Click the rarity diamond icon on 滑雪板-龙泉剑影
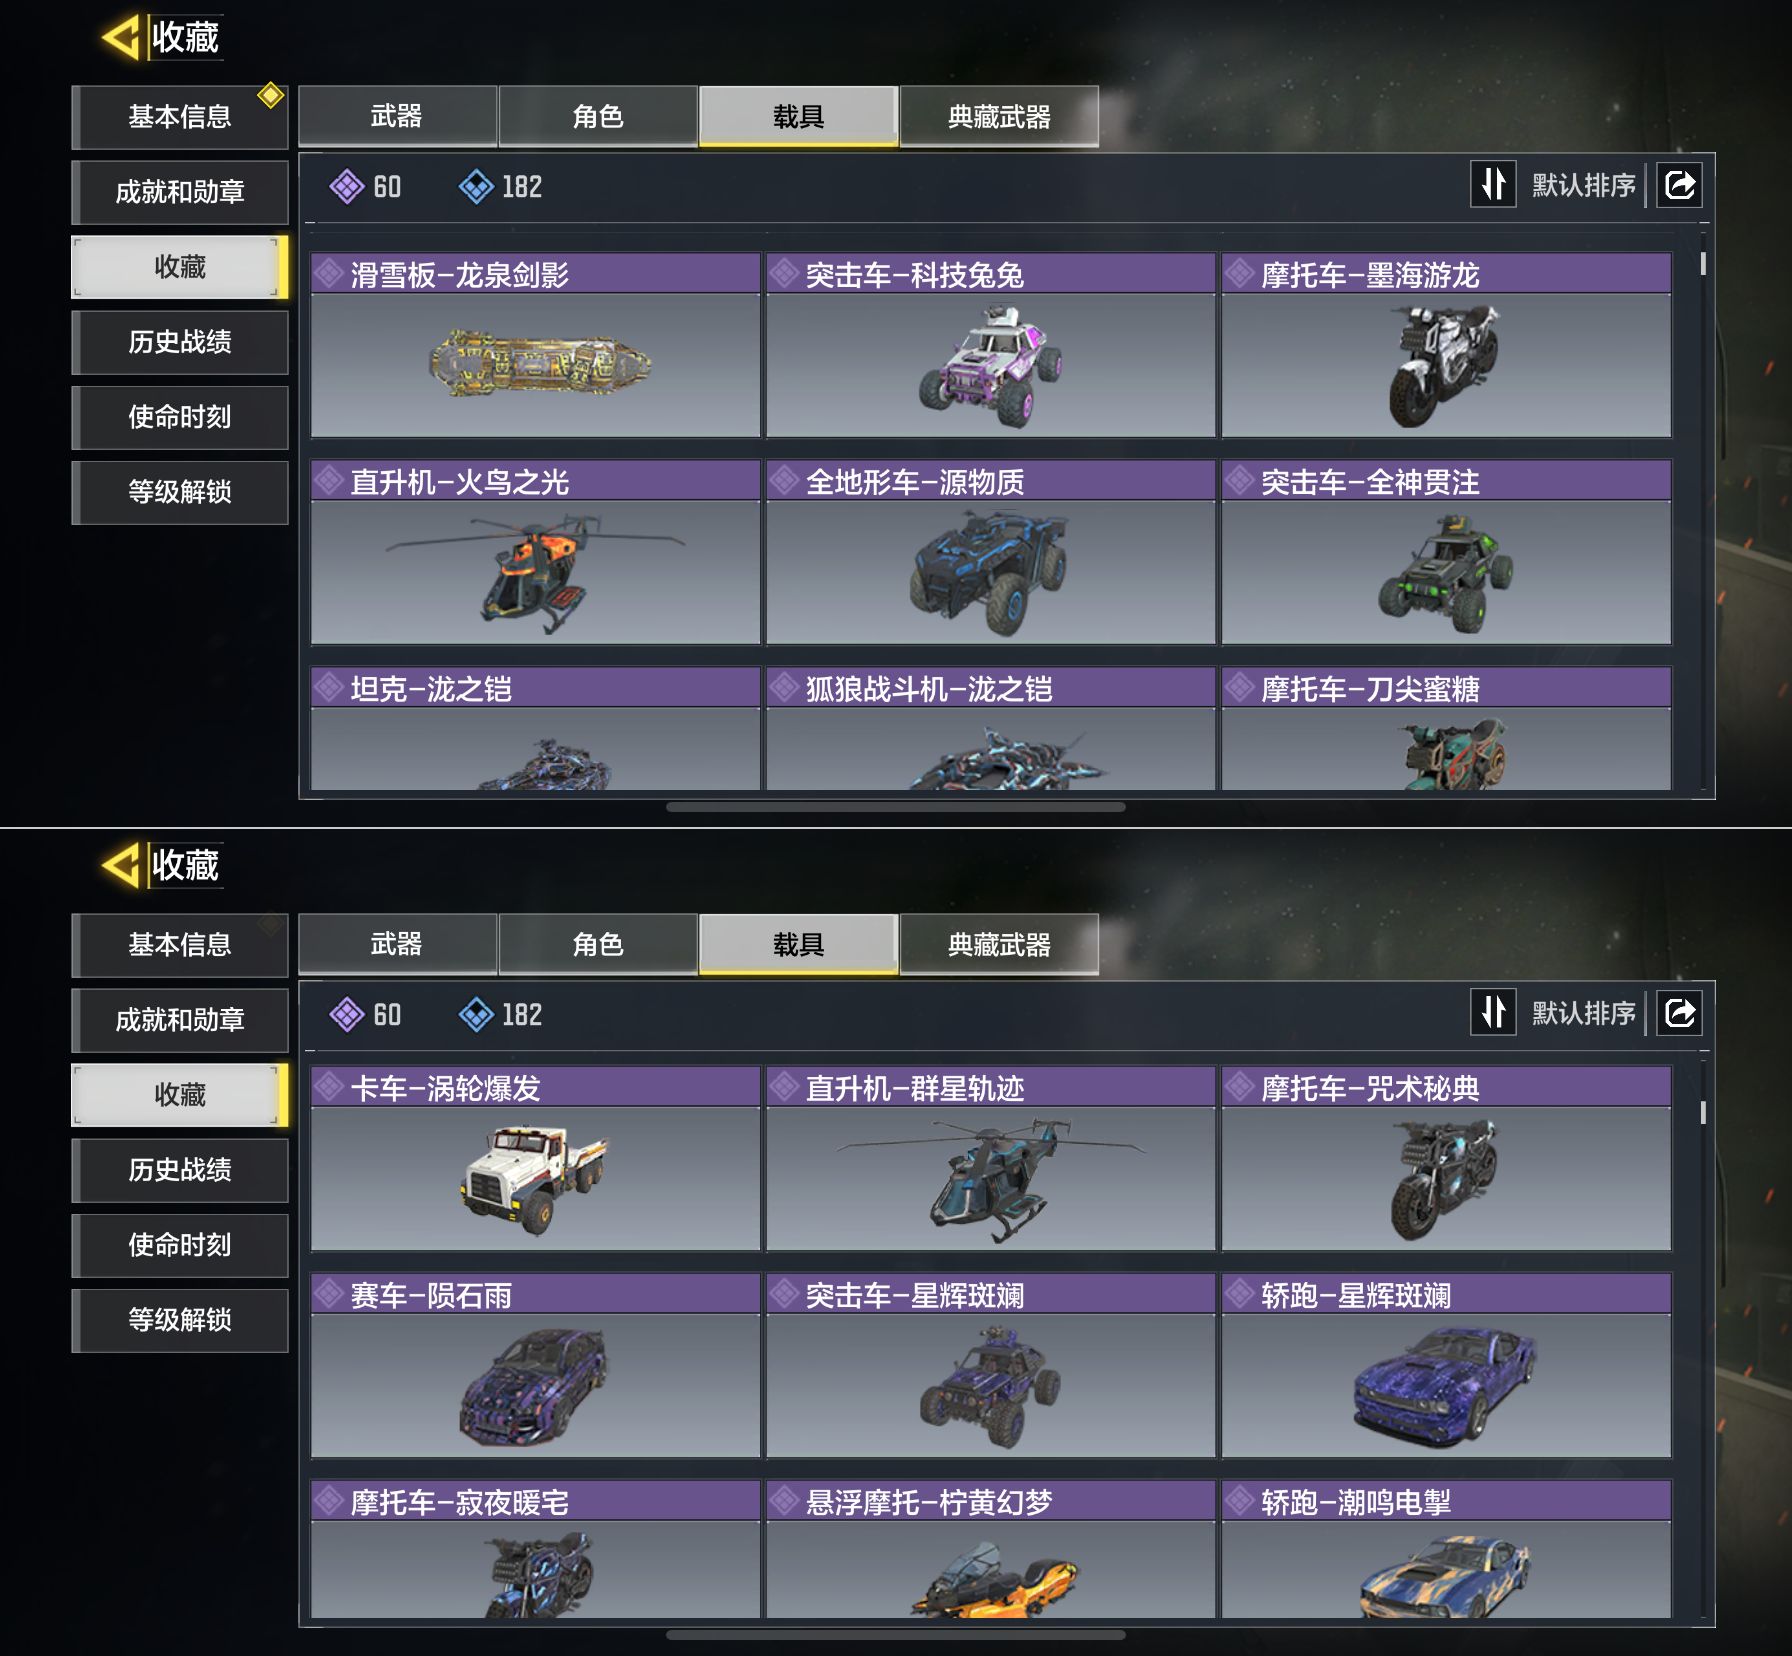Image resolution: width=1792 pixels, height=1656 pixels. (328, 273)
